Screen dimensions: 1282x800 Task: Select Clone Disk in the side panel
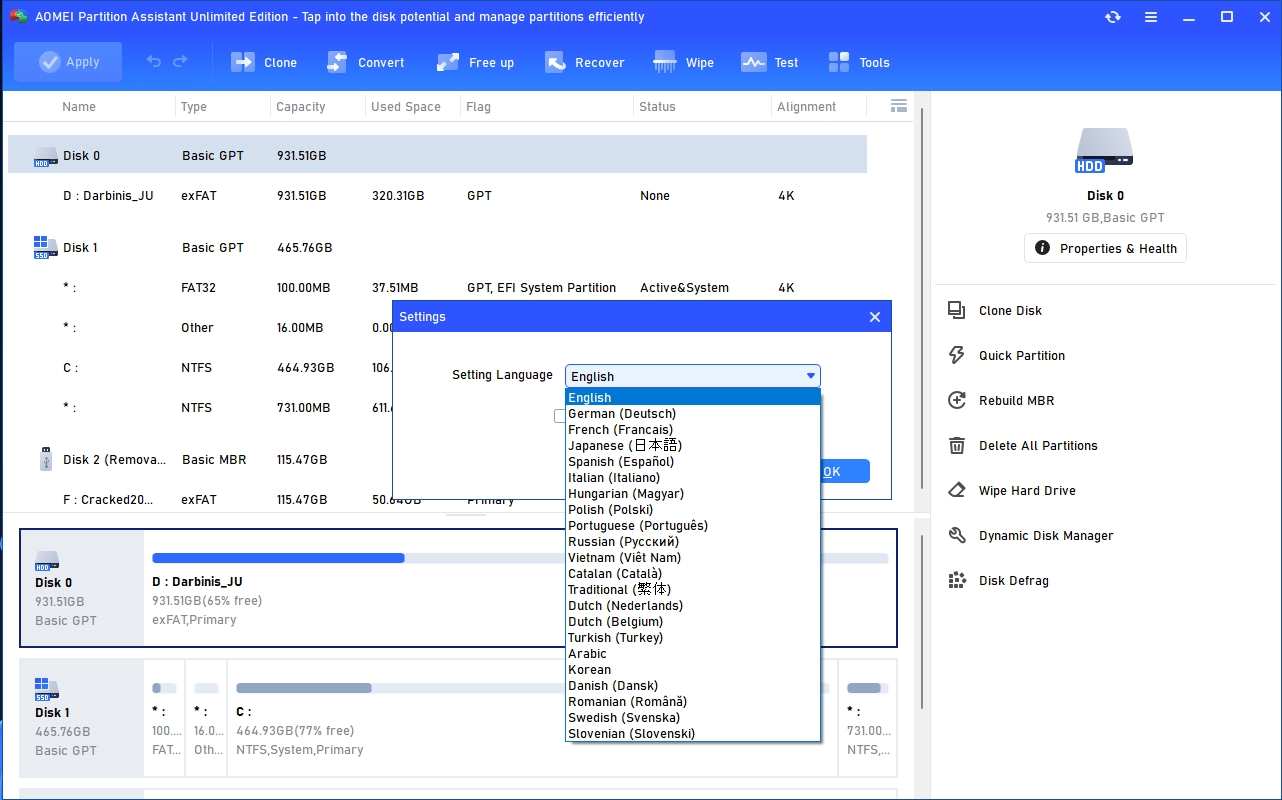click(x=1010, y=311)
